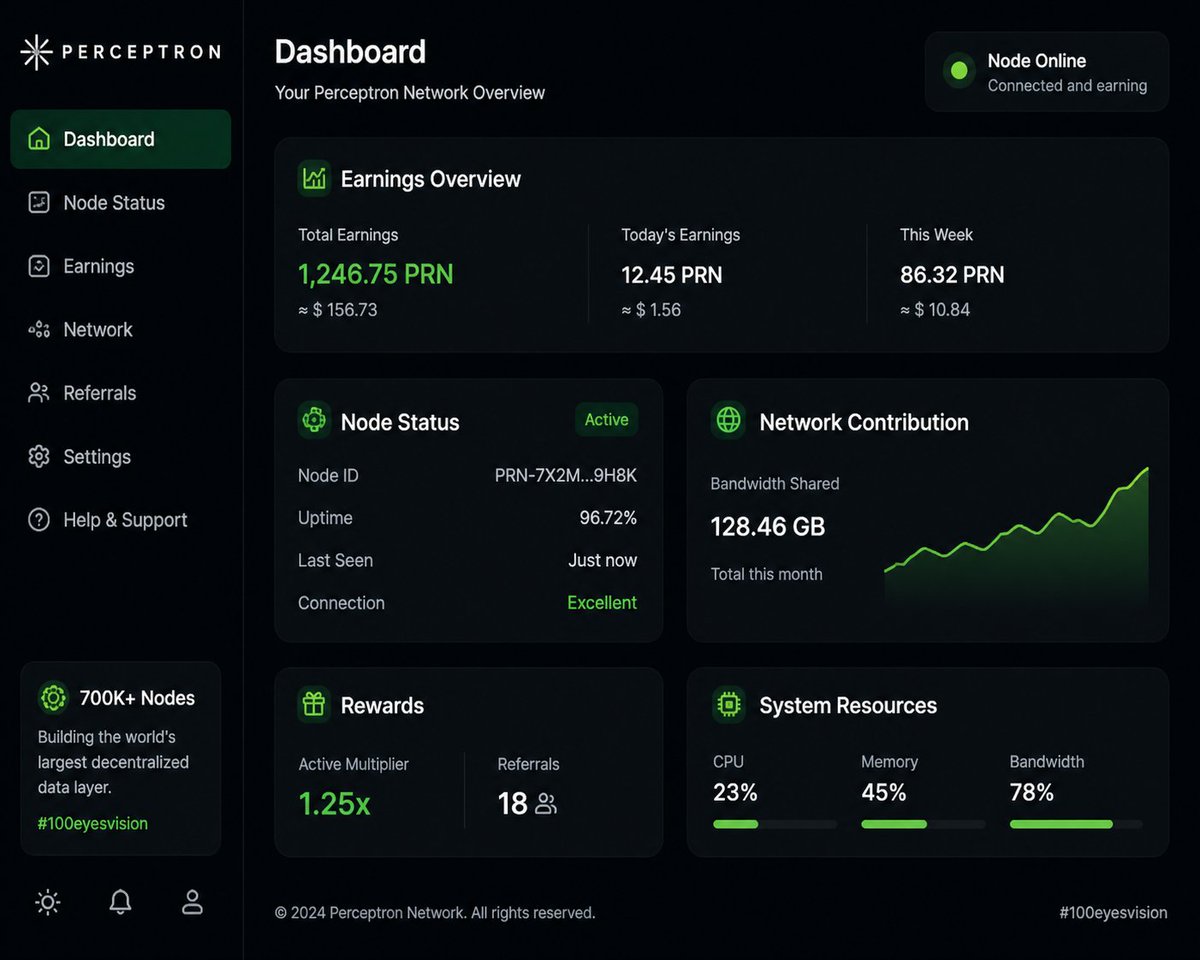Click the Bandwidth usage progress bar
The height and width of the screenshot is (960, 1200).
coord(1076,824)
